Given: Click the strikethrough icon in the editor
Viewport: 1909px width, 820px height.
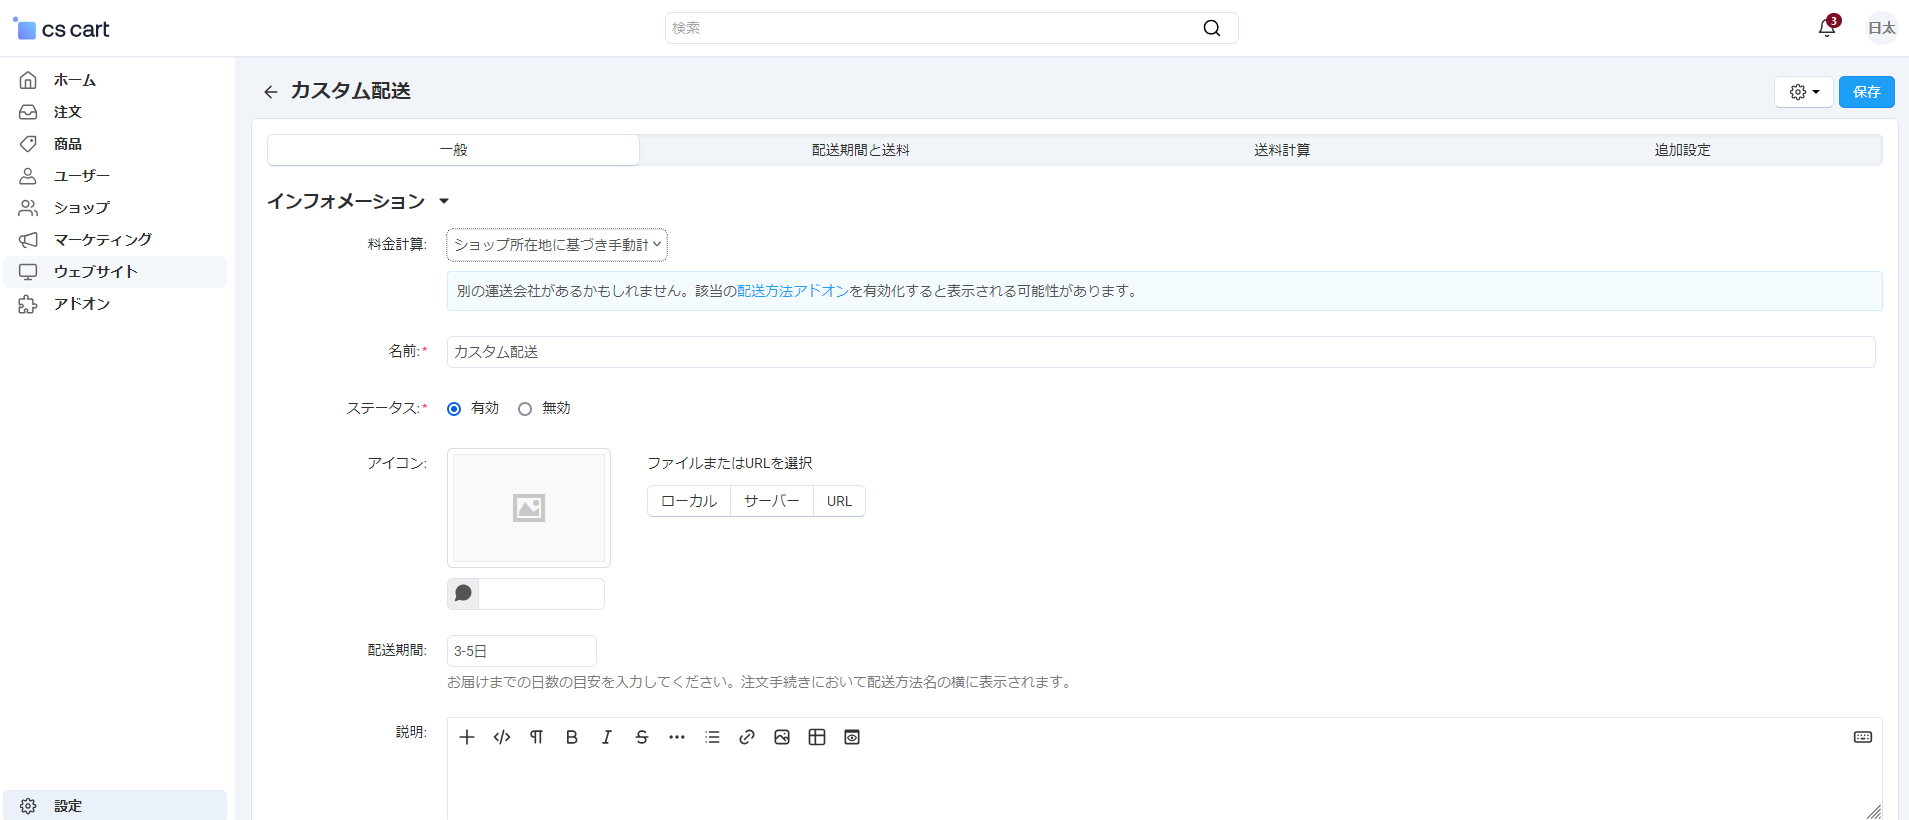Looking at the screenshot, I should pos(642,737).
